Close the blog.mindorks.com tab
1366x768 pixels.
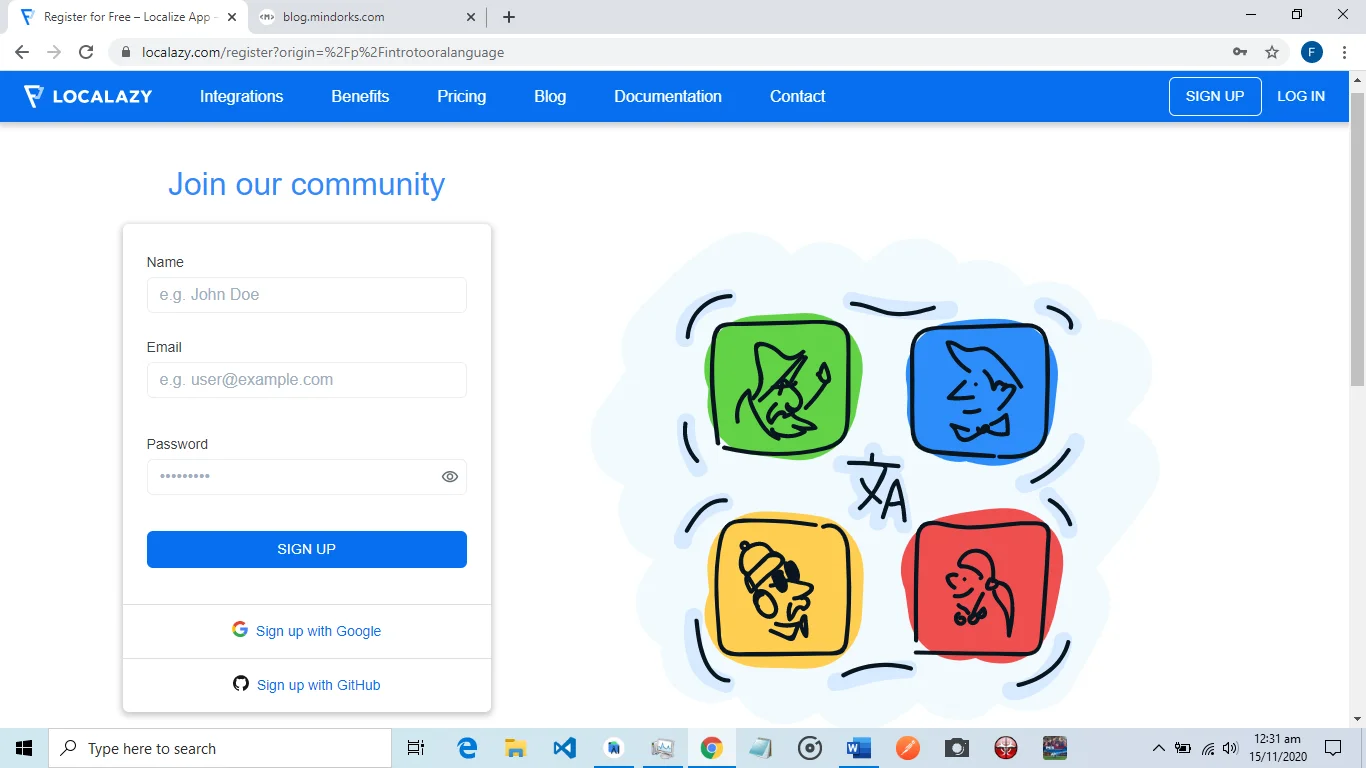click(471, 17)
